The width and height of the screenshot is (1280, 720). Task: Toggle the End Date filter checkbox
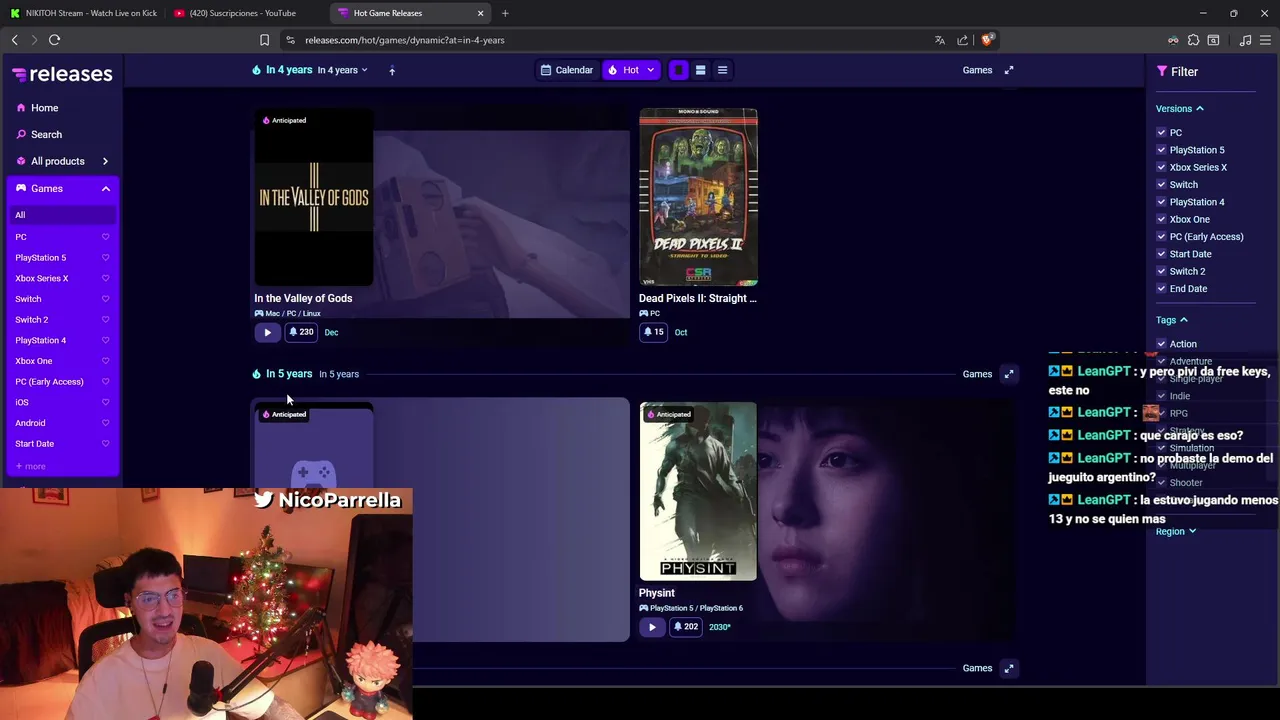[x=1161, y=289]
